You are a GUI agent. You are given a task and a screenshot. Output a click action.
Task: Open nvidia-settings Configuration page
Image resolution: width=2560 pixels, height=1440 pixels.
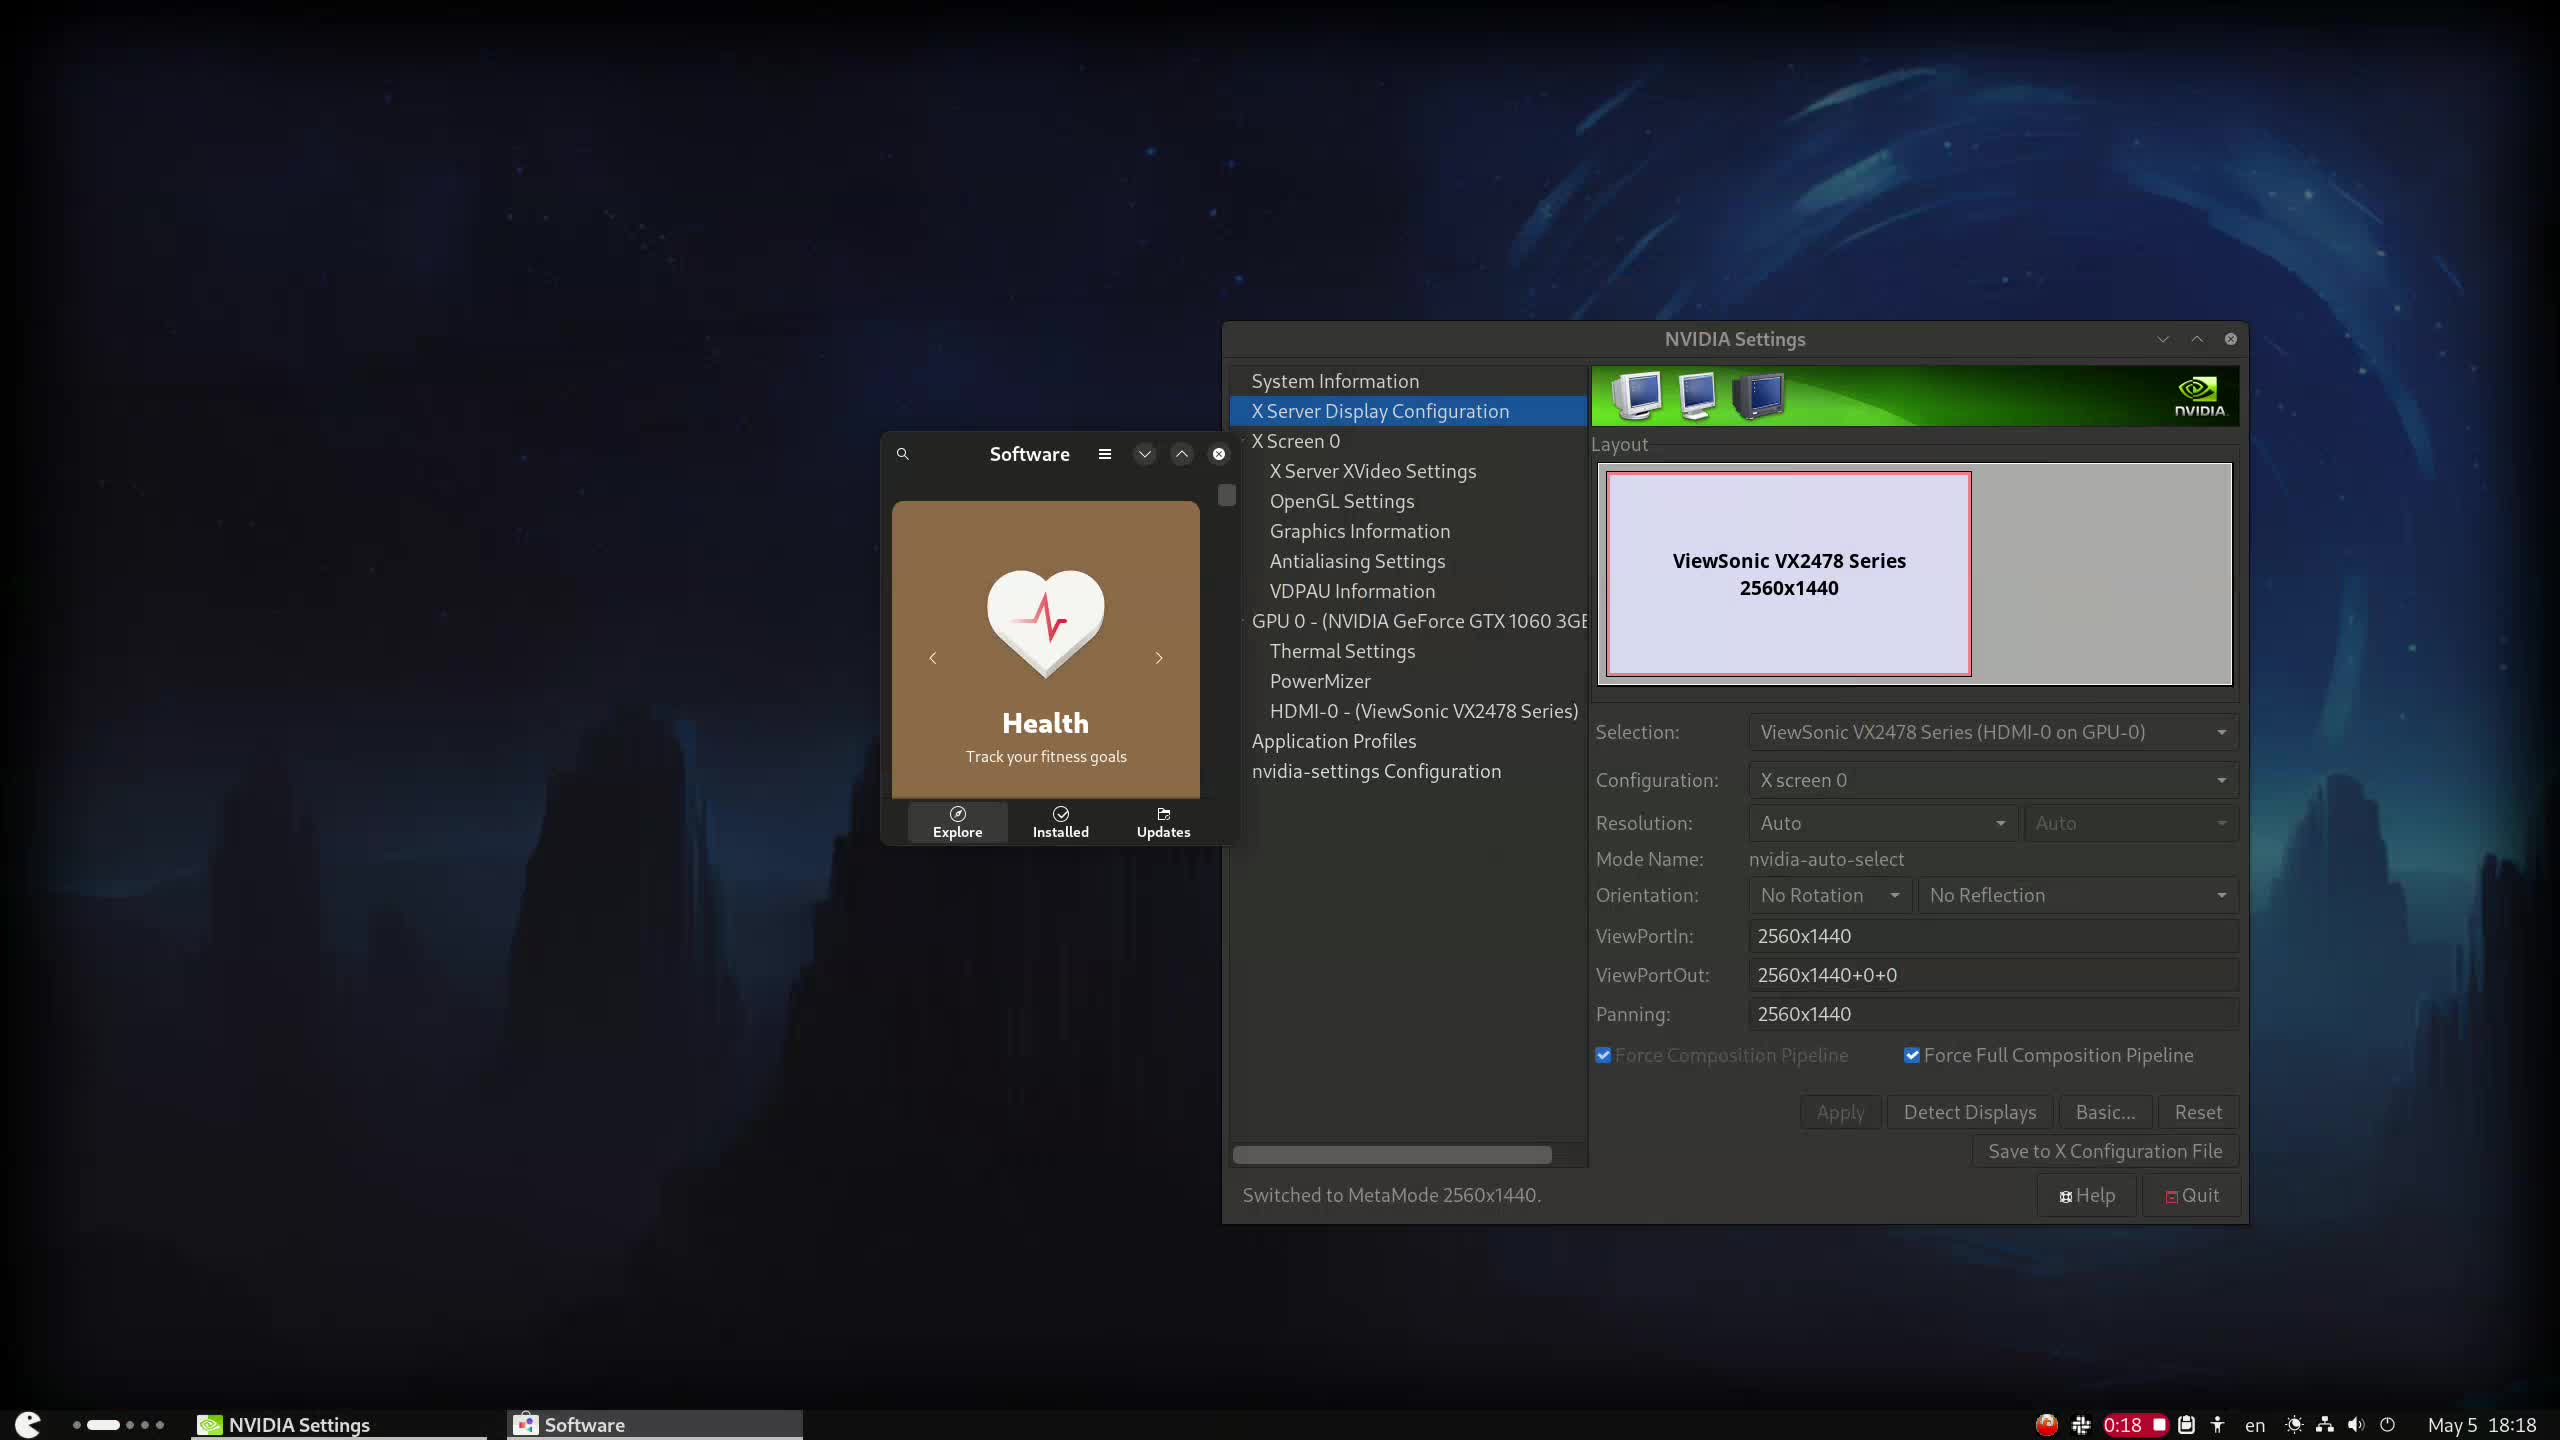[x=1376, y=771]
